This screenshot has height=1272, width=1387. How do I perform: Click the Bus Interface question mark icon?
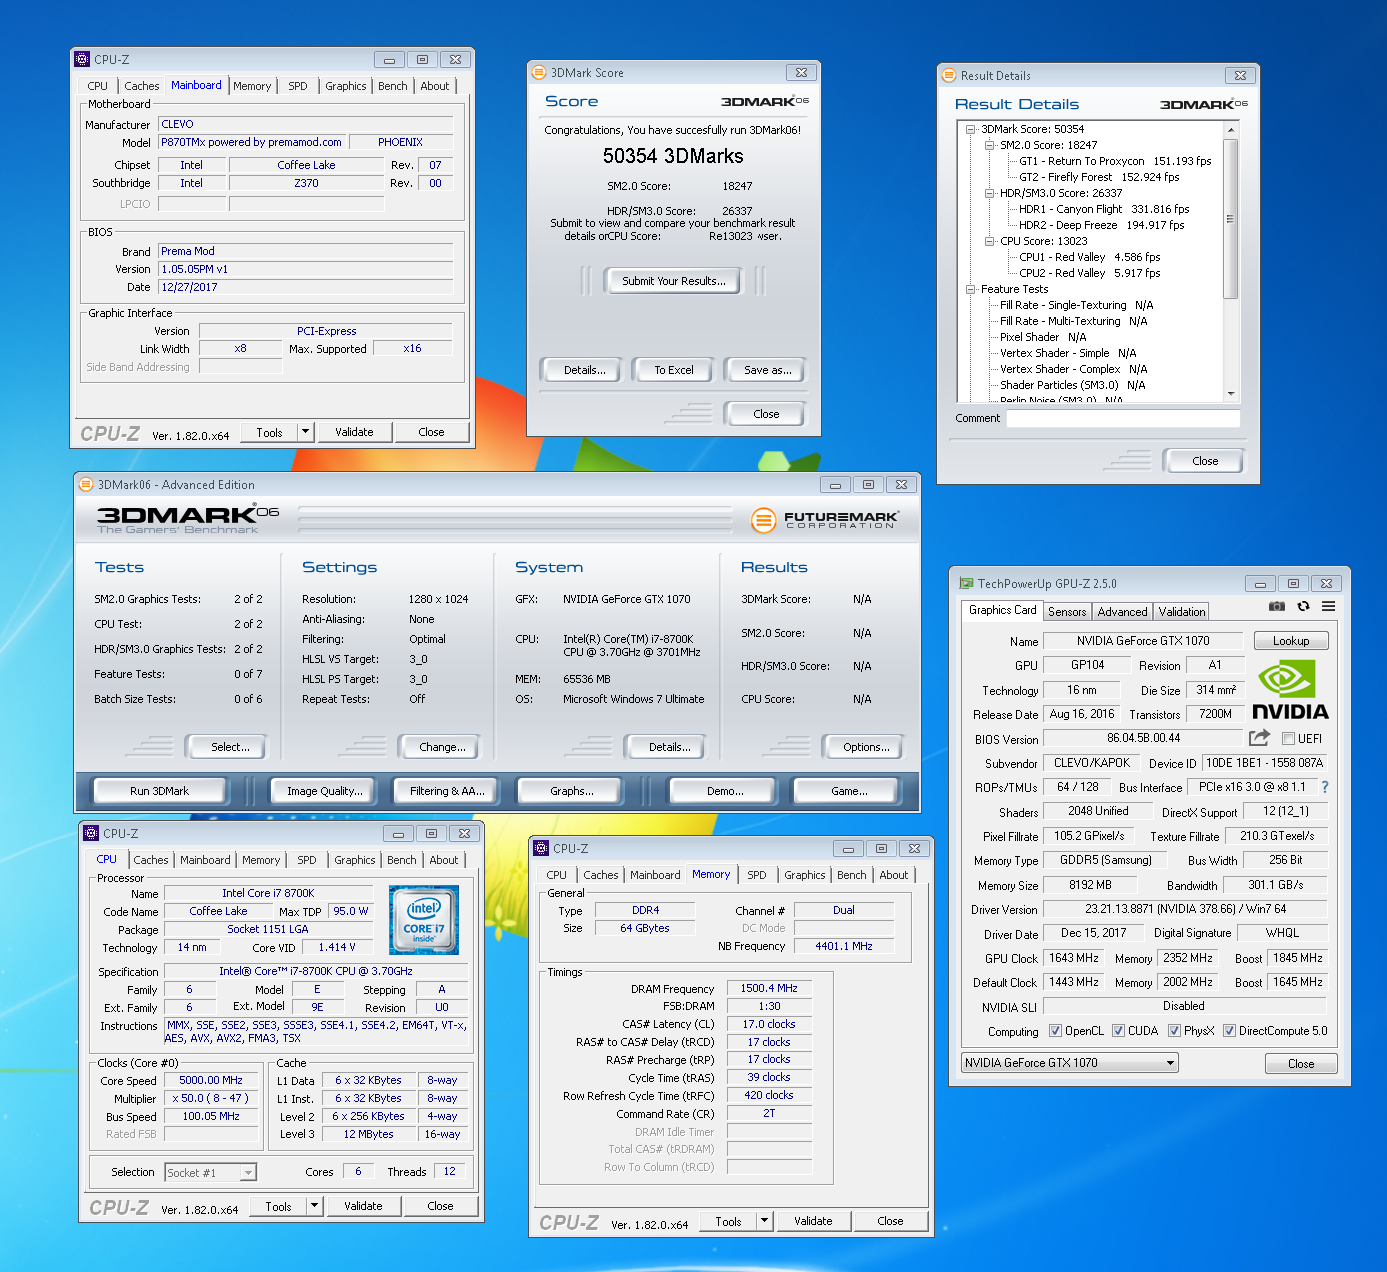click(1325, 787)
